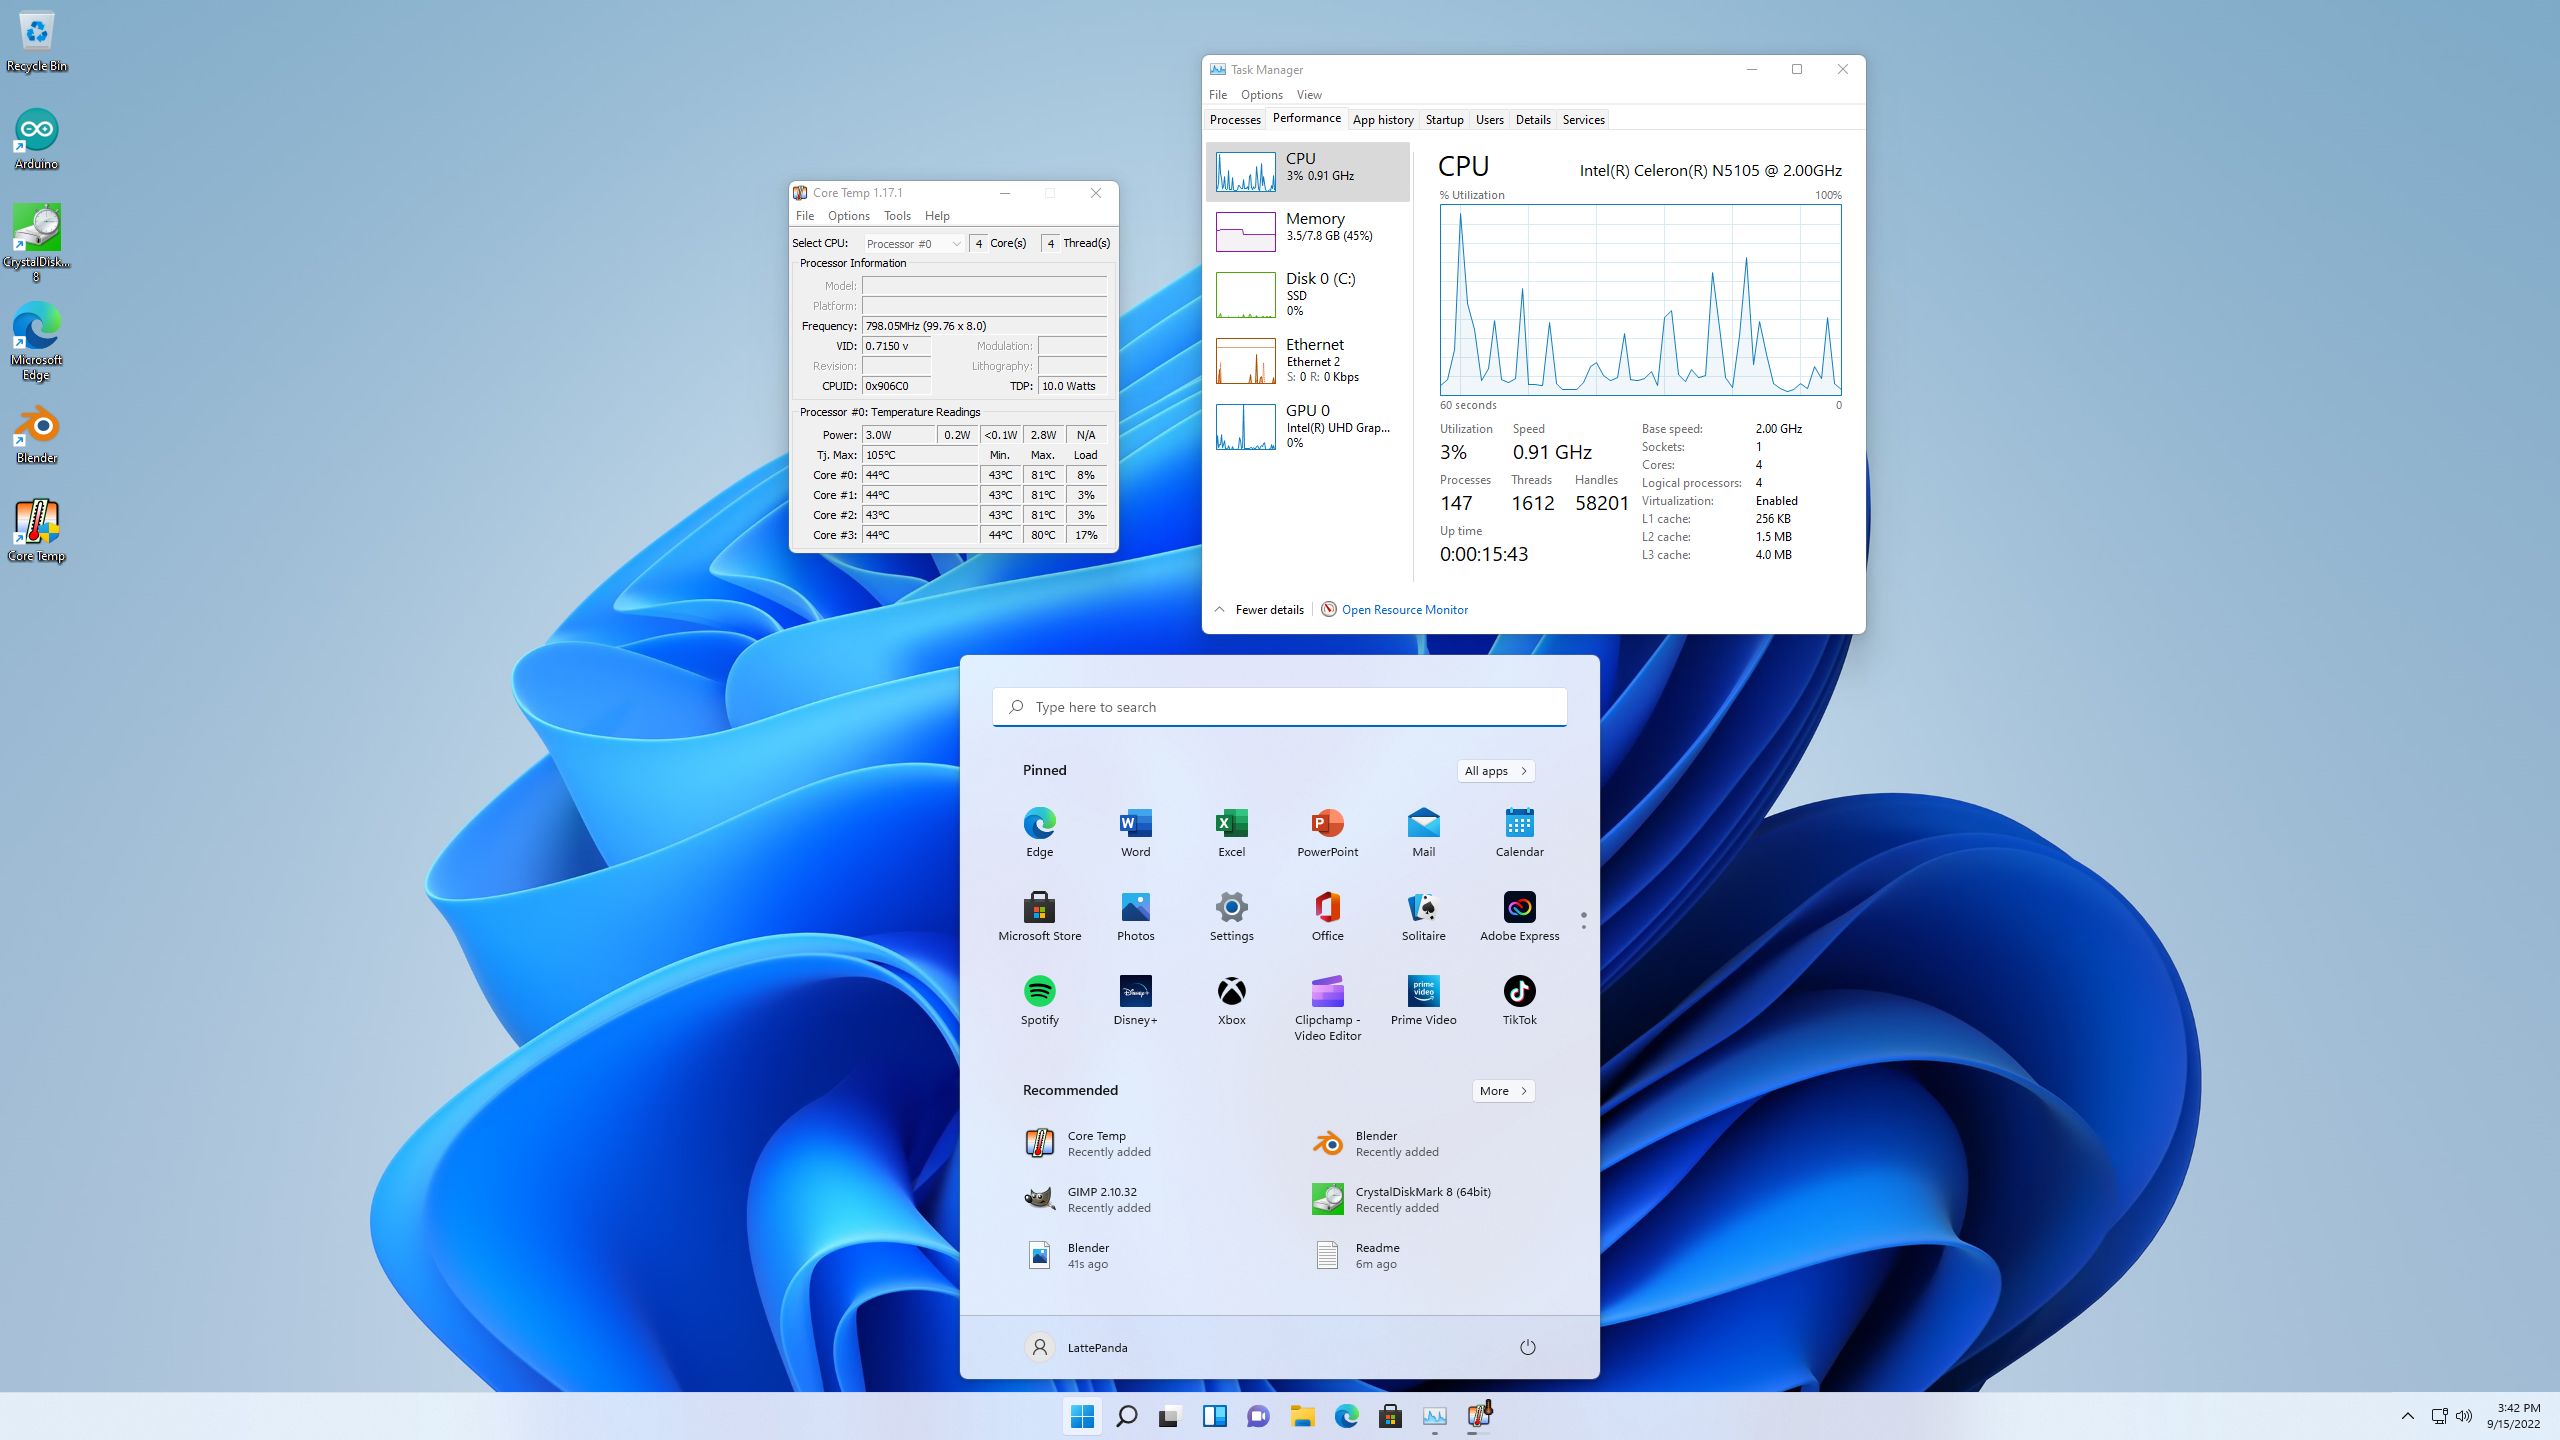
Task: Open the App History tab in Task Manager
Action: [1382, 120]
